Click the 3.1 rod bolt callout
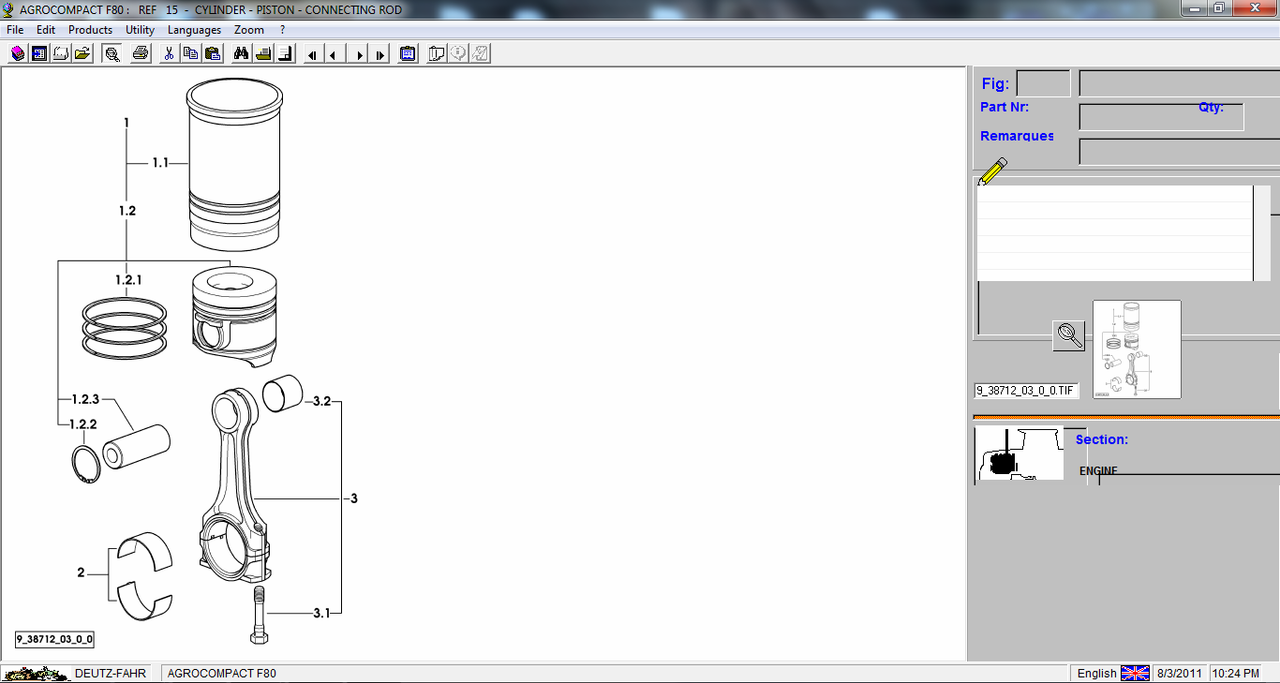This screenshot has width=1280, height=683. click(x=321, y=613)
